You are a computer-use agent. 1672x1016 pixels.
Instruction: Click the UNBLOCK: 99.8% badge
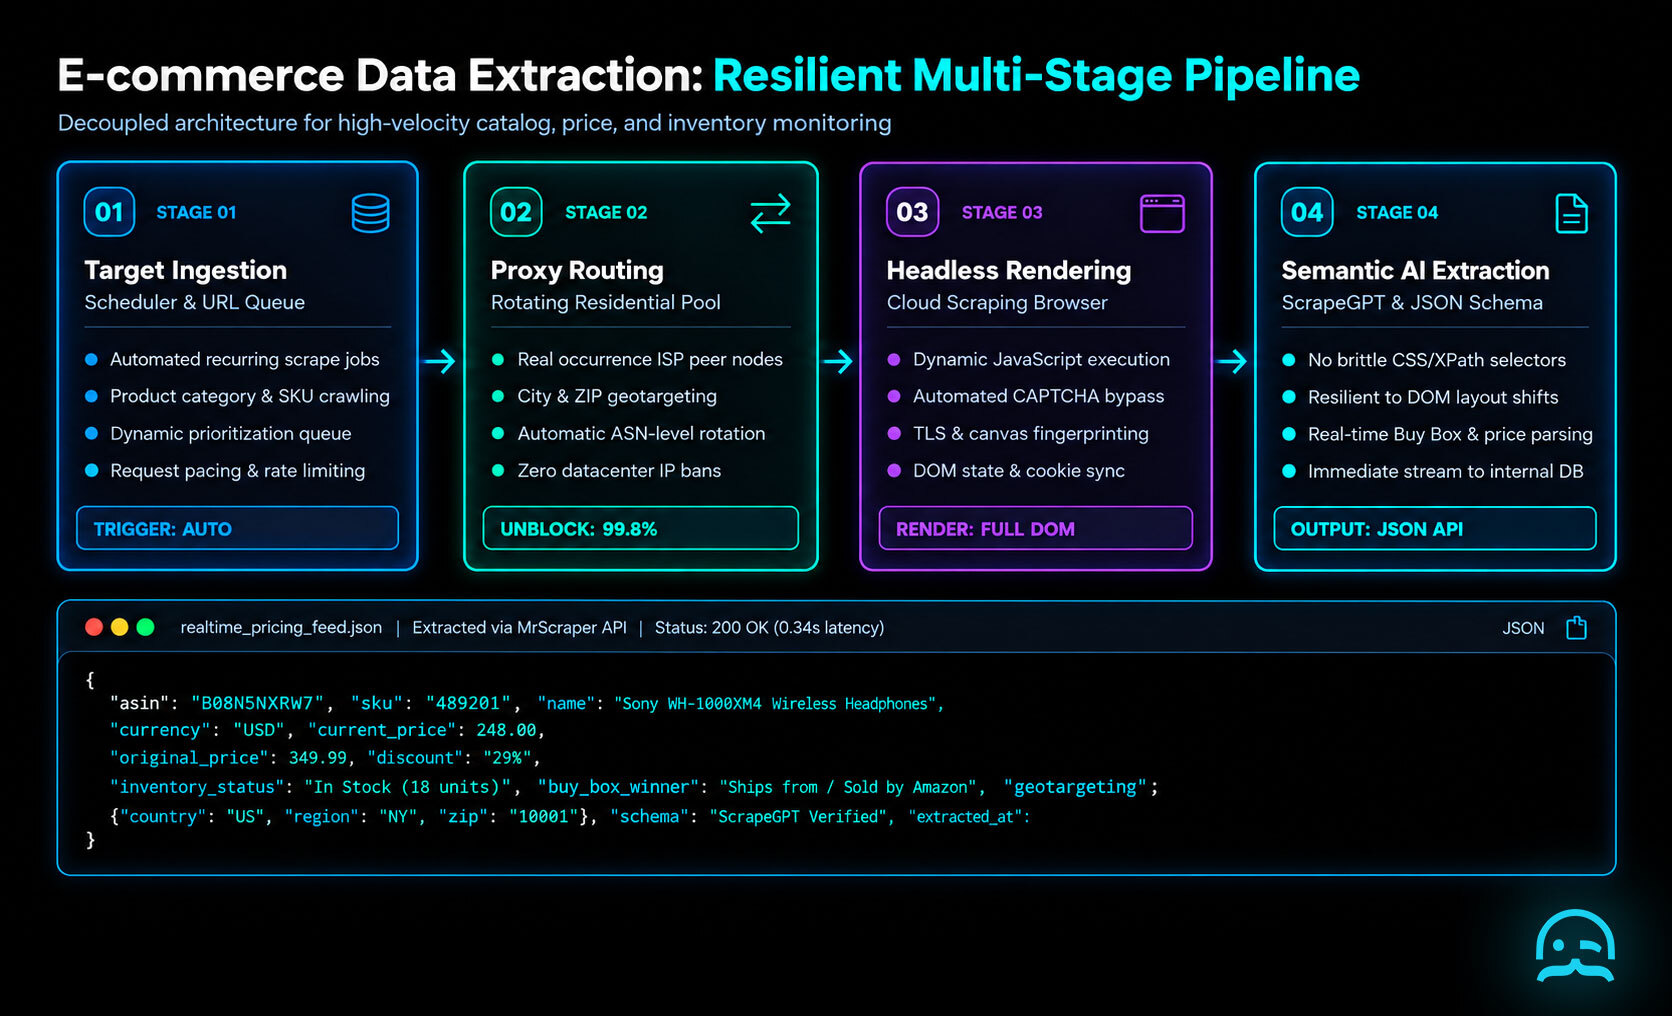click(x=640, y=528)
